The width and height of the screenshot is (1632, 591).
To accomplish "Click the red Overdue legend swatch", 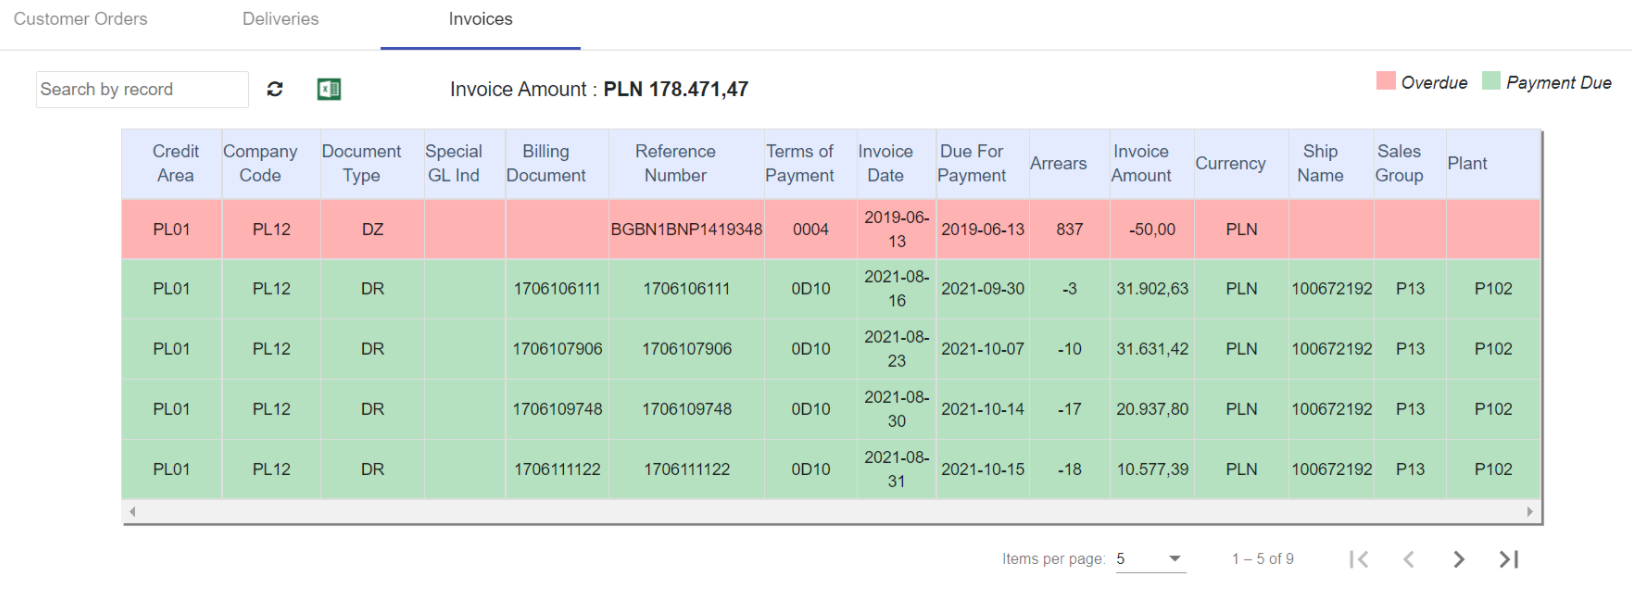I will (1386, 81).
